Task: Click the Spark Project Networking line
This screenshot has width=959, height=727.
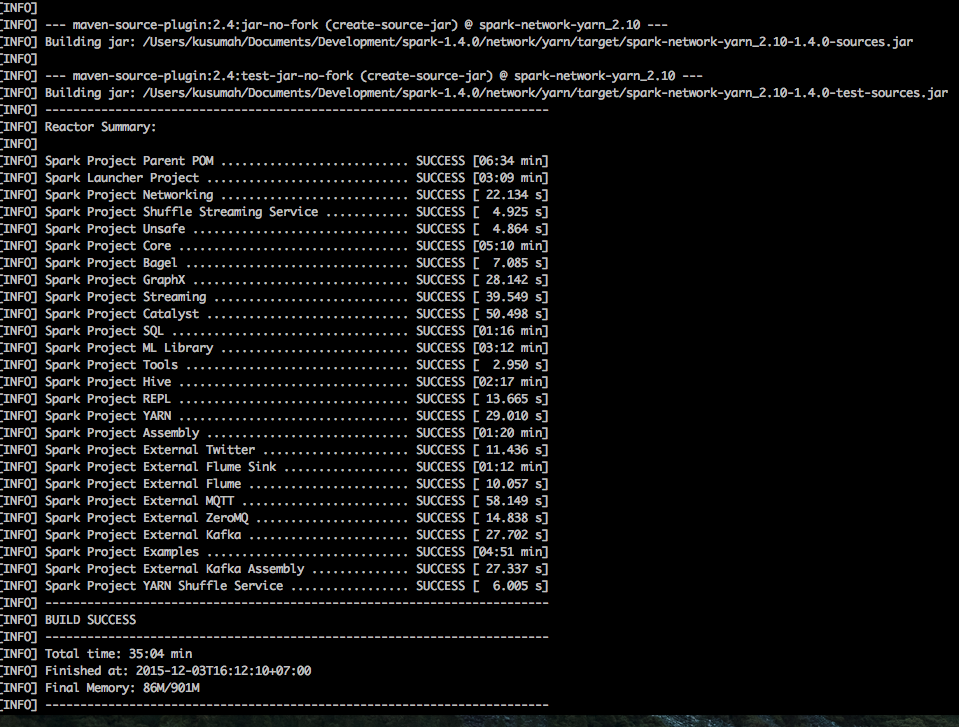Action: (296, 195)
